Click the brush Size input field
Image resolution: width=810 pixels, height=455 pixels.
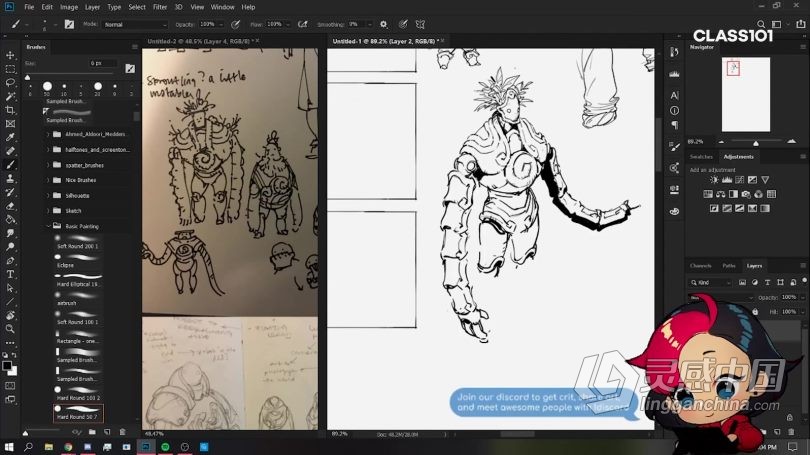tap(104, 63)
